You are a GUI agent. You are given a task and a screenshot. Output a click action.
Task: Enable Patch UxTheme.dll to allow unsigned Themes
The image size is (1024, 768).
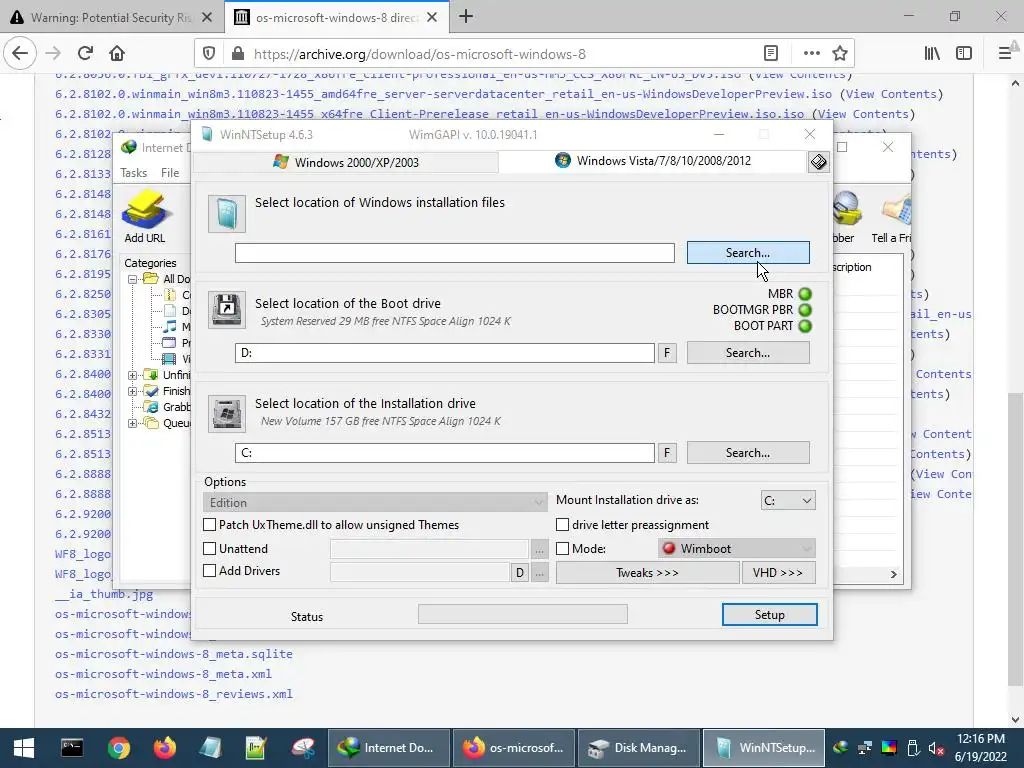(210, 524)
